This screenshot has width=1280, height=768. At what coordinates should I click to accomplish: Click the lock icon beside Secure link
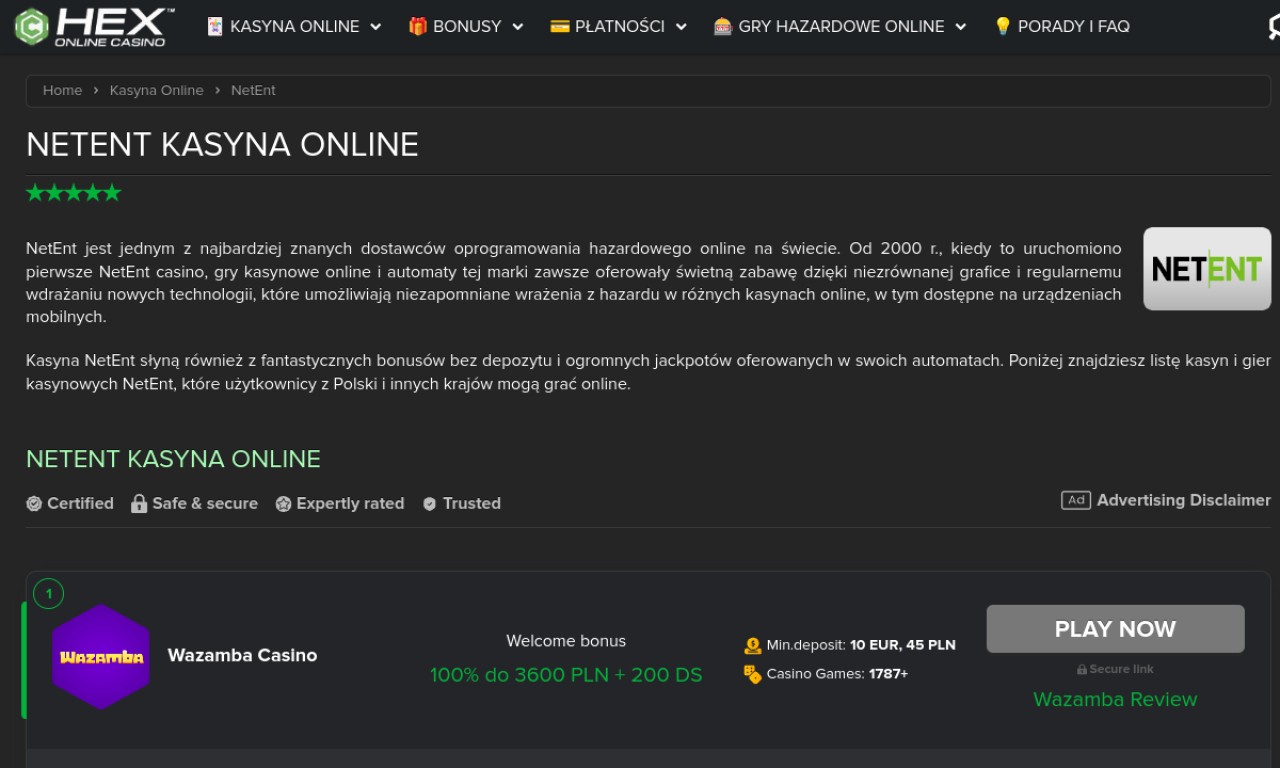point(1082,670)
